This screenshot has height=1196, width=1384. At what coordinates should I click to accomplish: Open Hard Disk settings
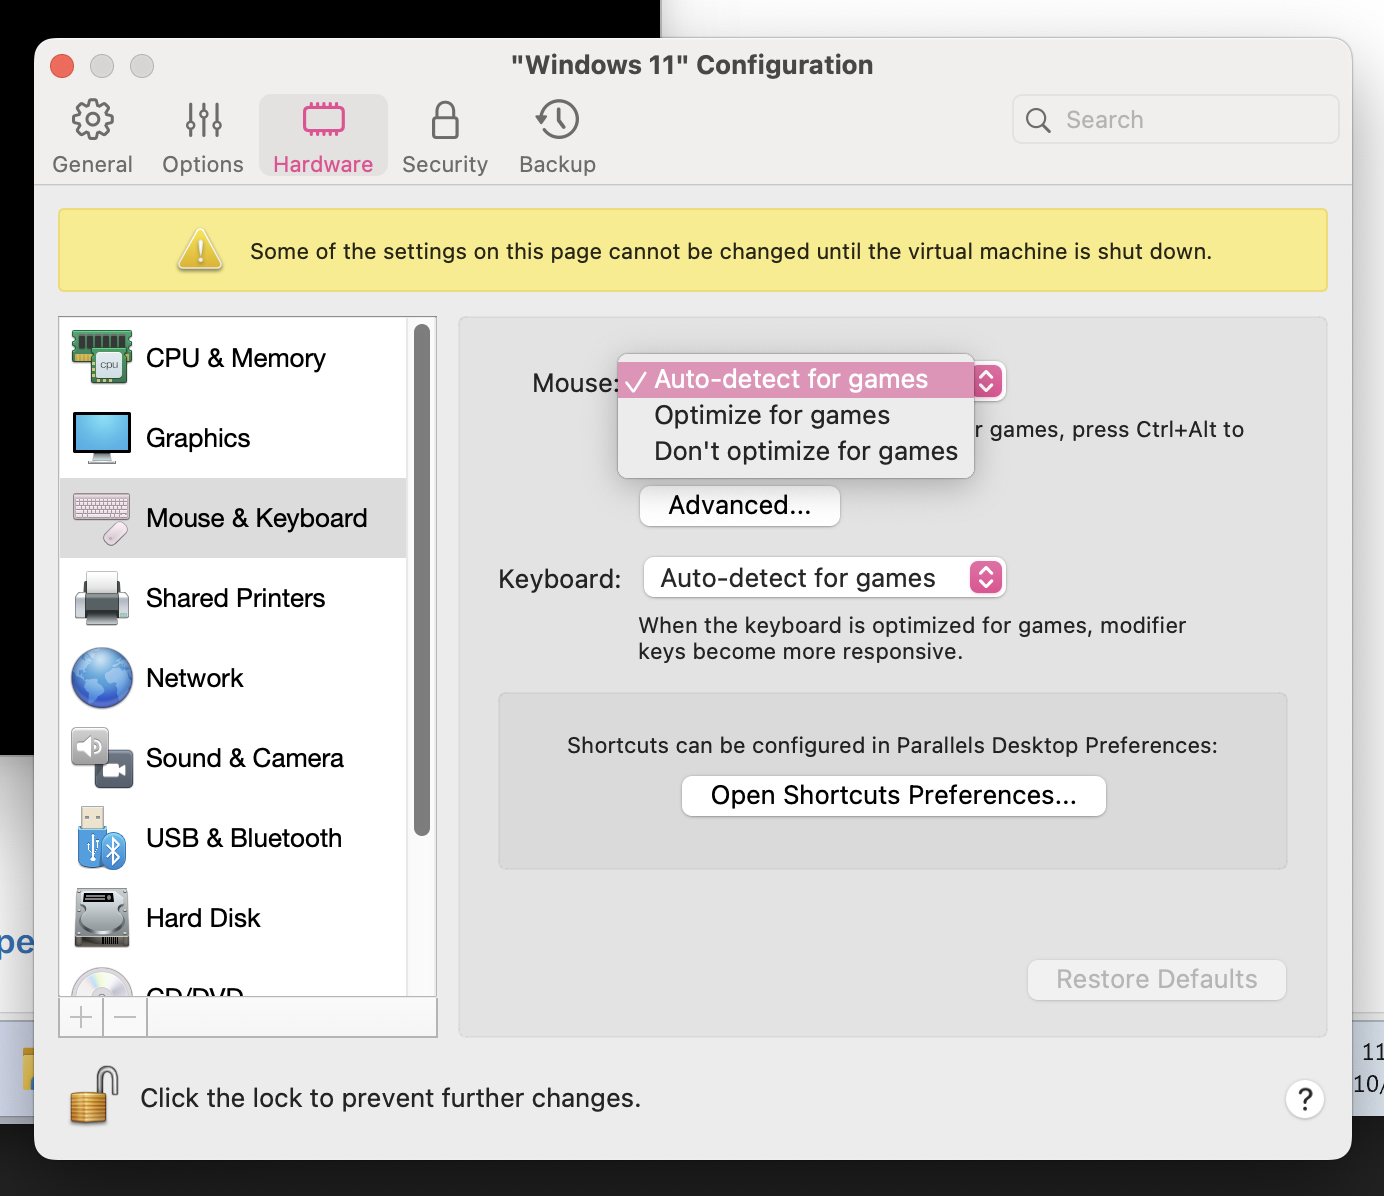(203, 918)
